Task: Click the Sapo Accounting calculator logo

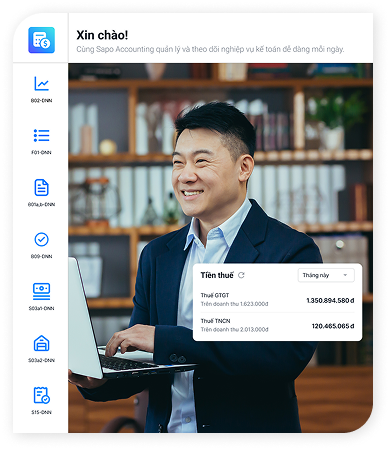Action: coord(41,40)
